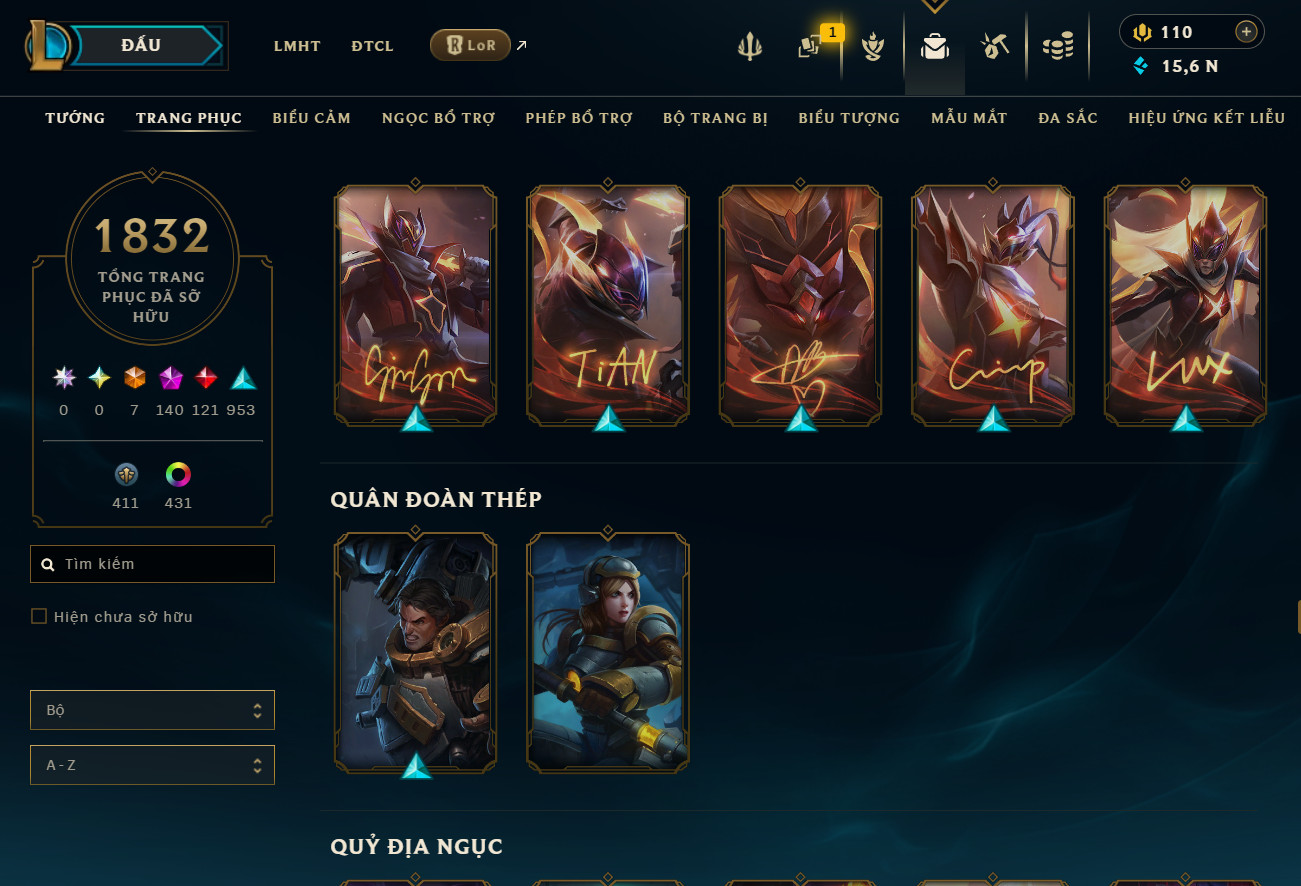The width and height of the screenshot is (1301, 886).
Task: Switch to the TƯỚNG tab
Action: click(75, 118)
